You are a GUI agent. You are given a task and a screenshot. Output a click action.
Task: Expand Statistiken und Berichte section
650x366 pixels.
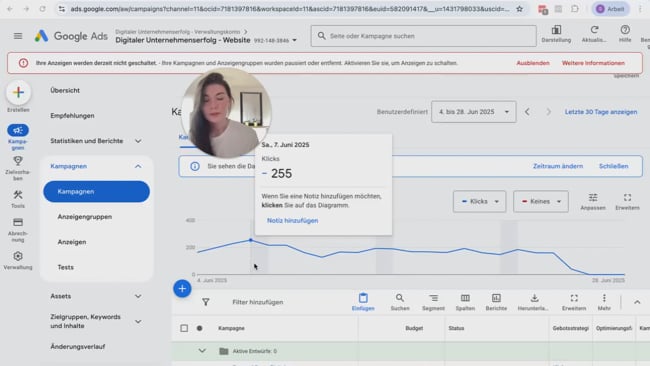pos(138,141)
